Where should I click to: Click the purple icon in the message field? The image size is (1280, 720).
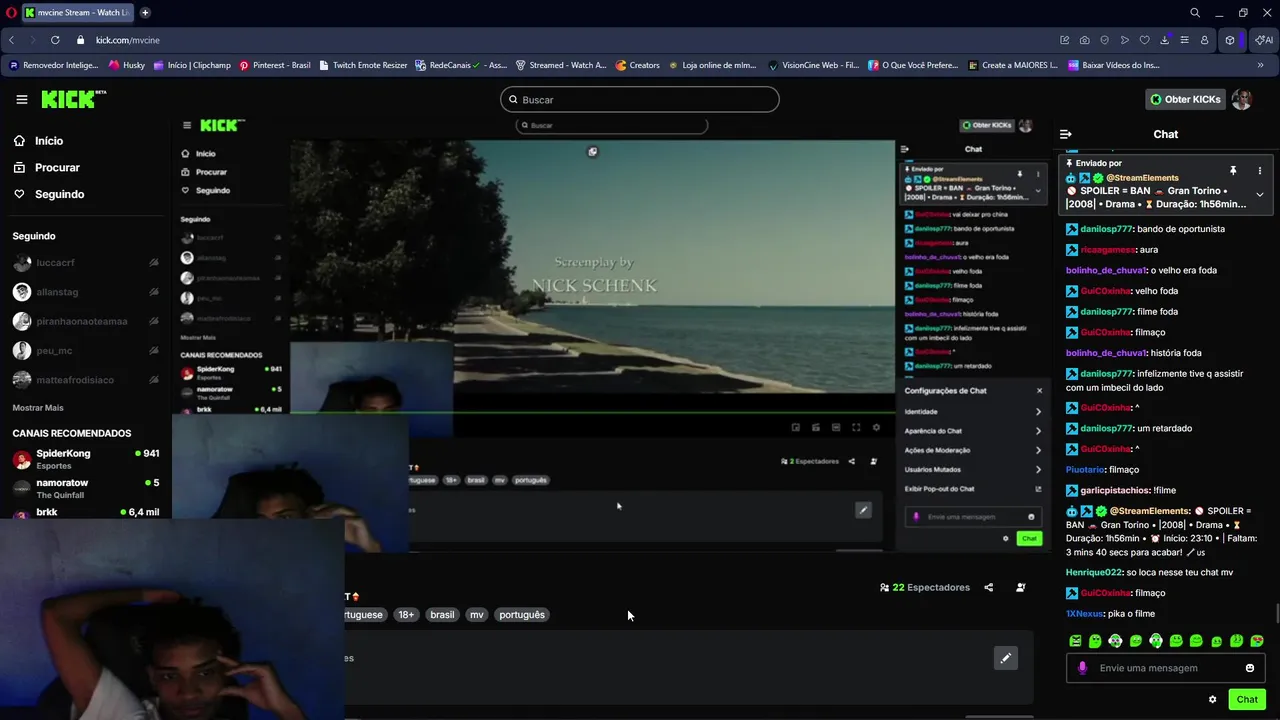[x=1082, y=668]
